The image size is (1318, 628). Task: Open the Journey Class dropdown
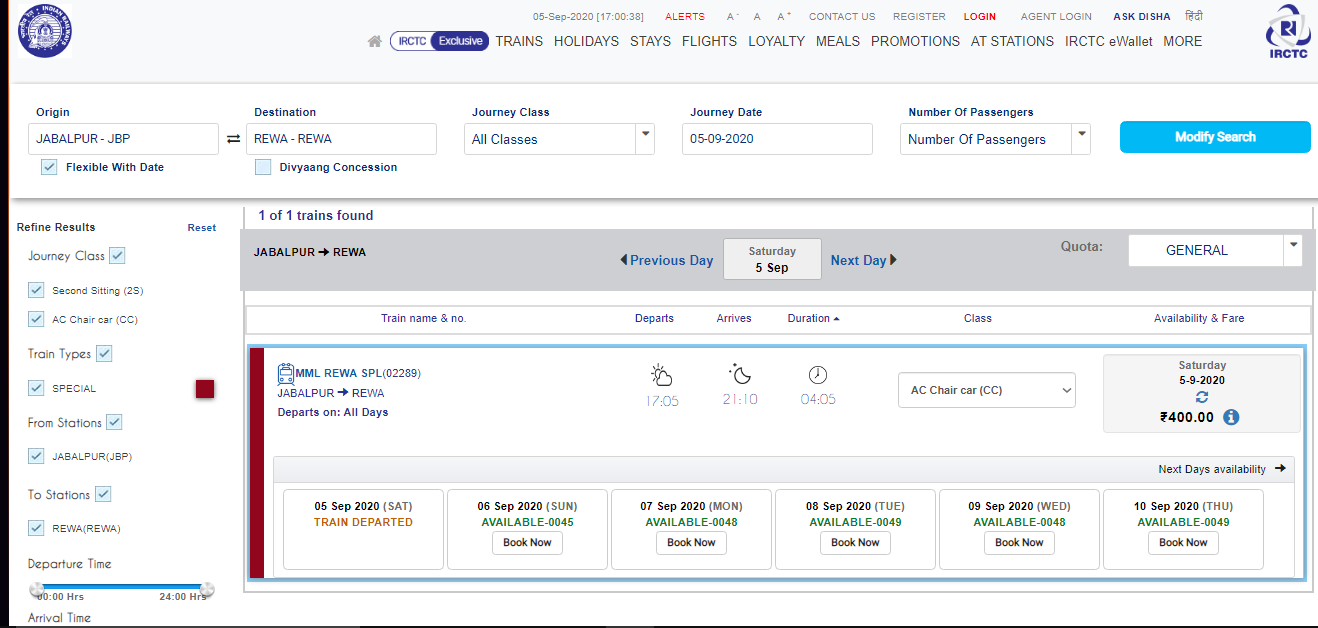pos(559,139)
